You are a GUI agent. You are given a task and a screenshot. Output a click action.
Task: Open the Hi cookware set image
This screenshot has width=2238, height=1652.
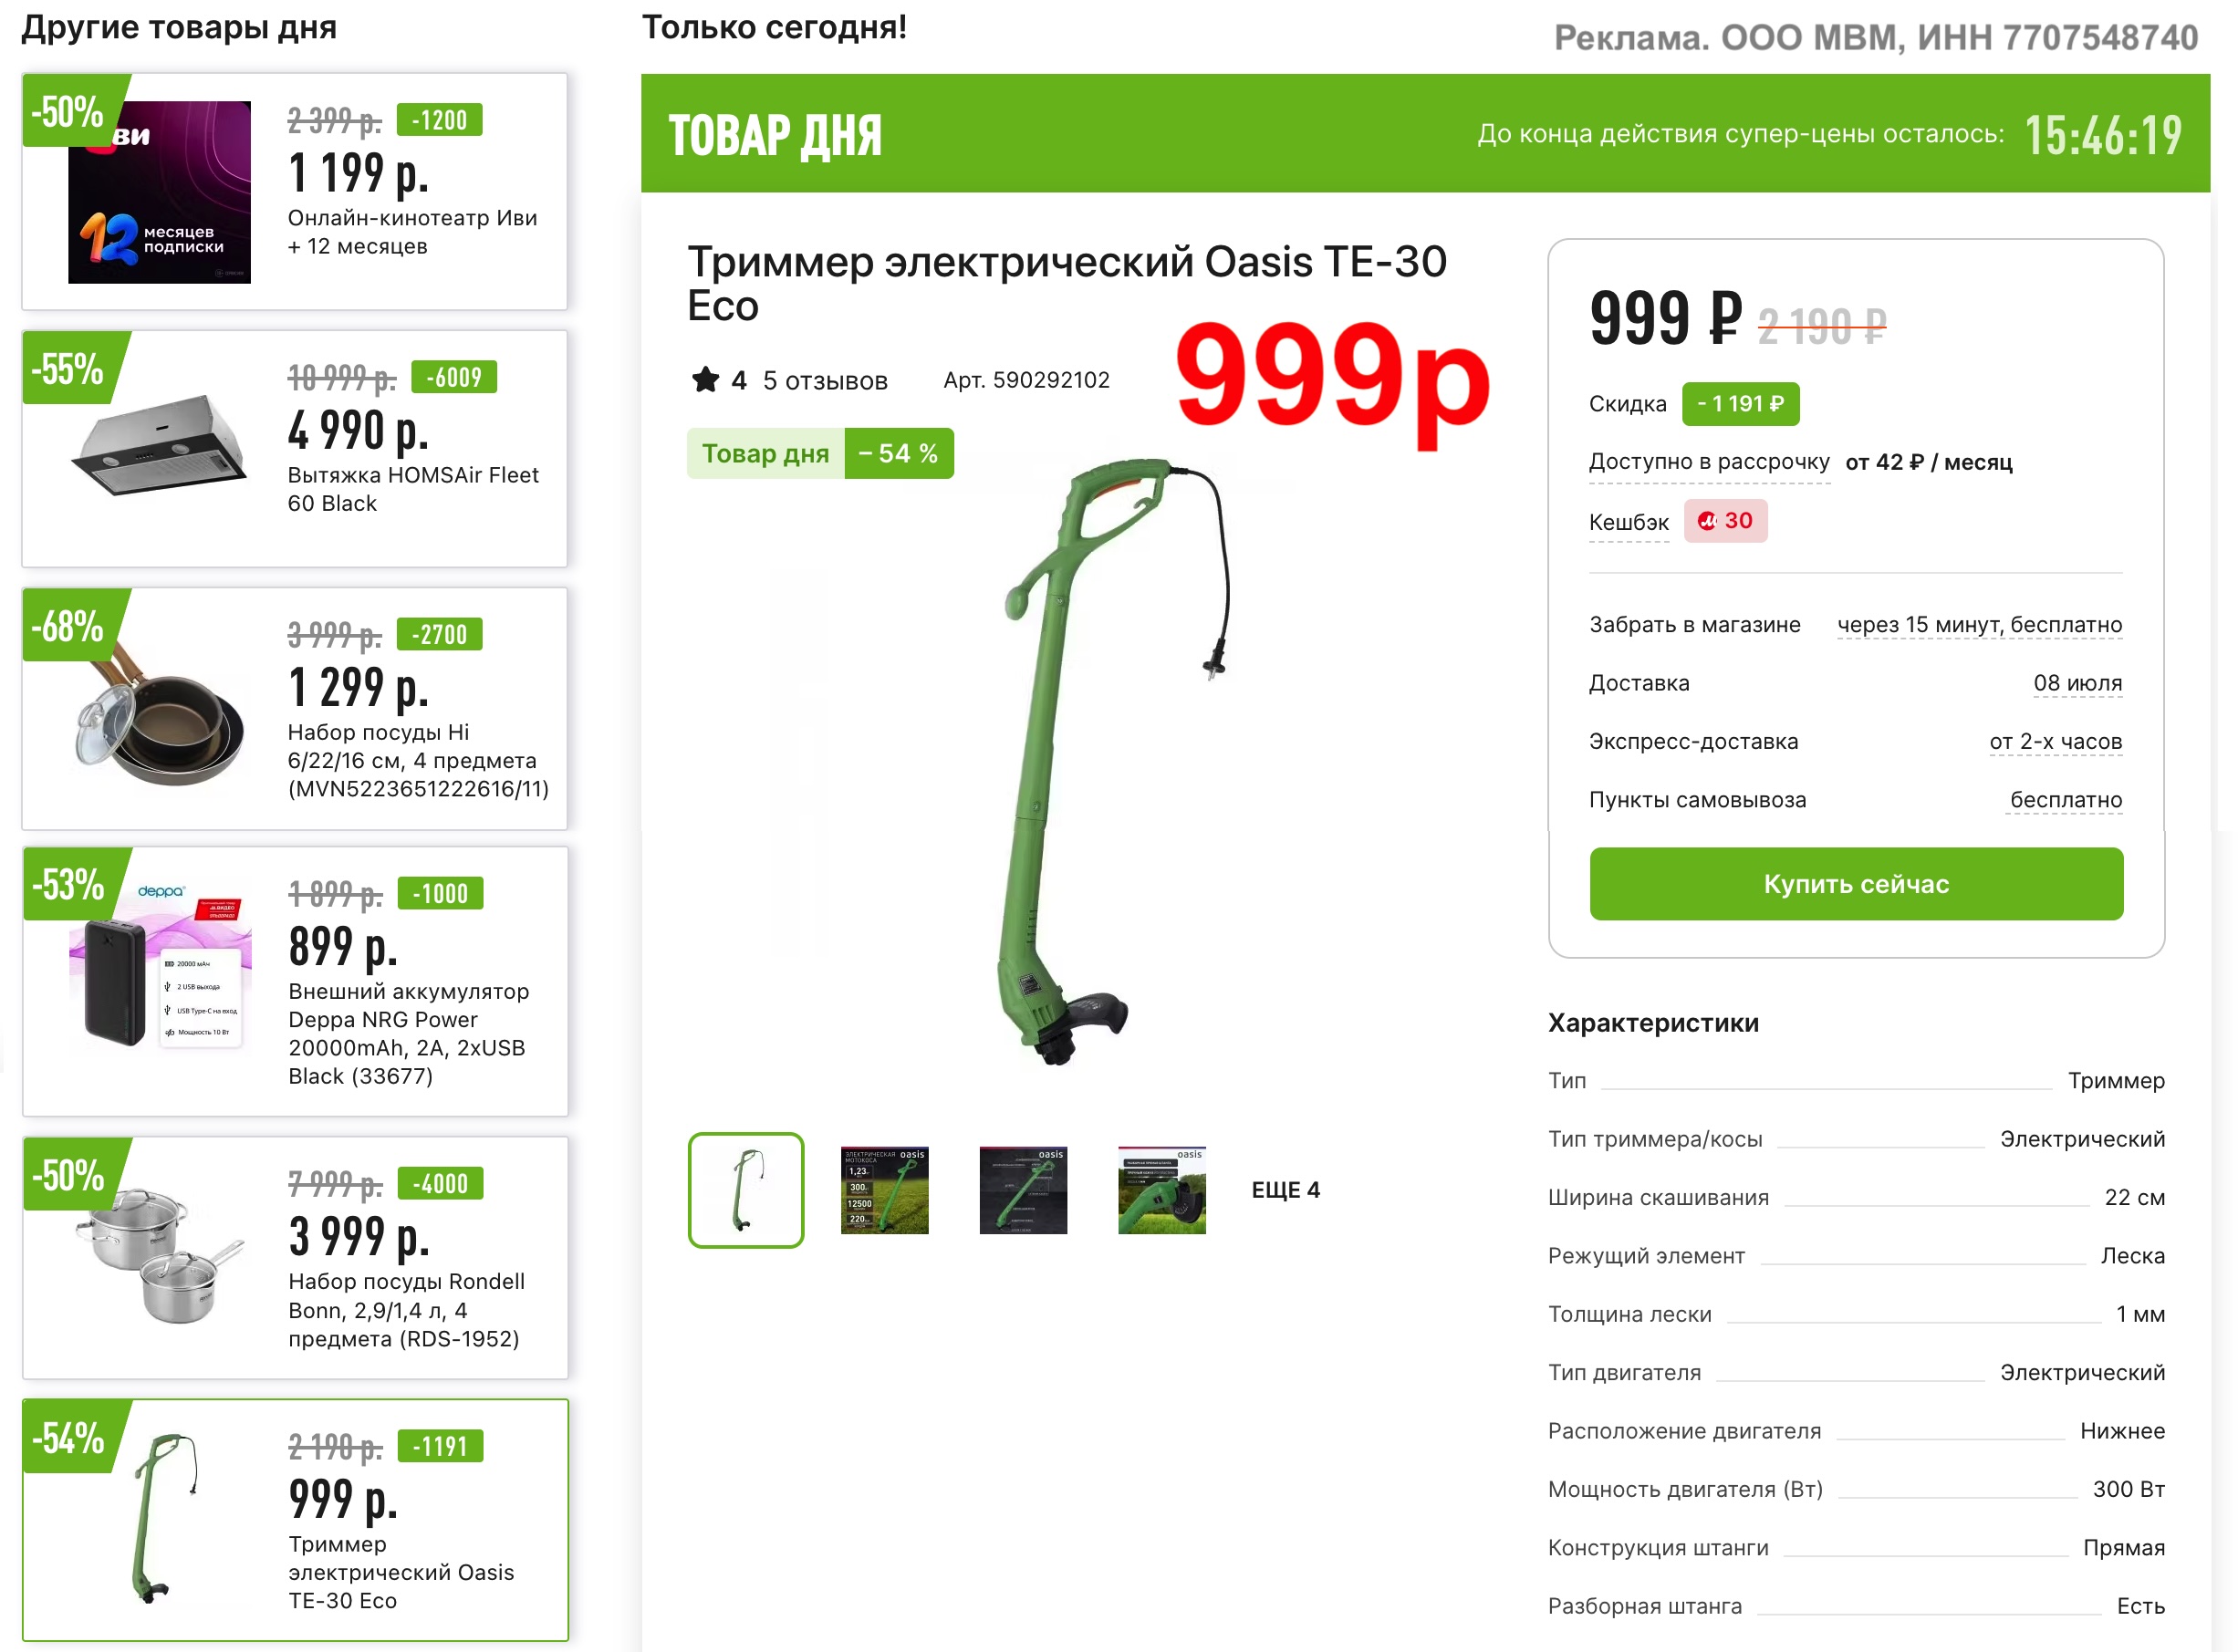(x=159, y=712)
